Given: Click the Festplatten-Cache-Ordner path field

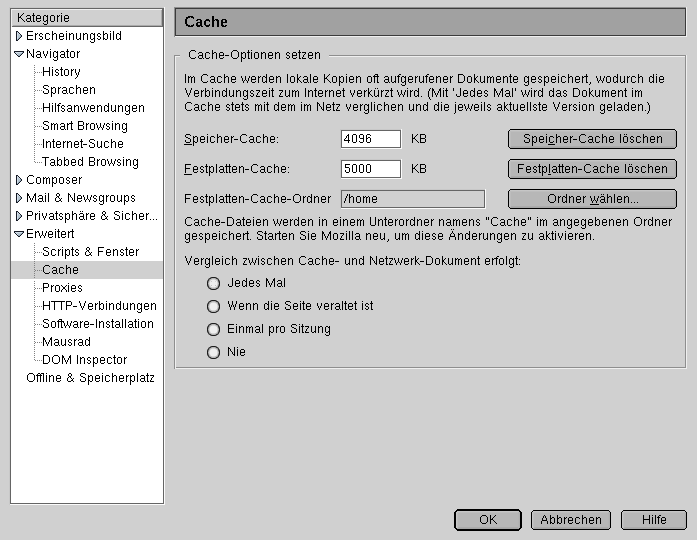Looking at the screenshot, I should (x=413, y=199).
